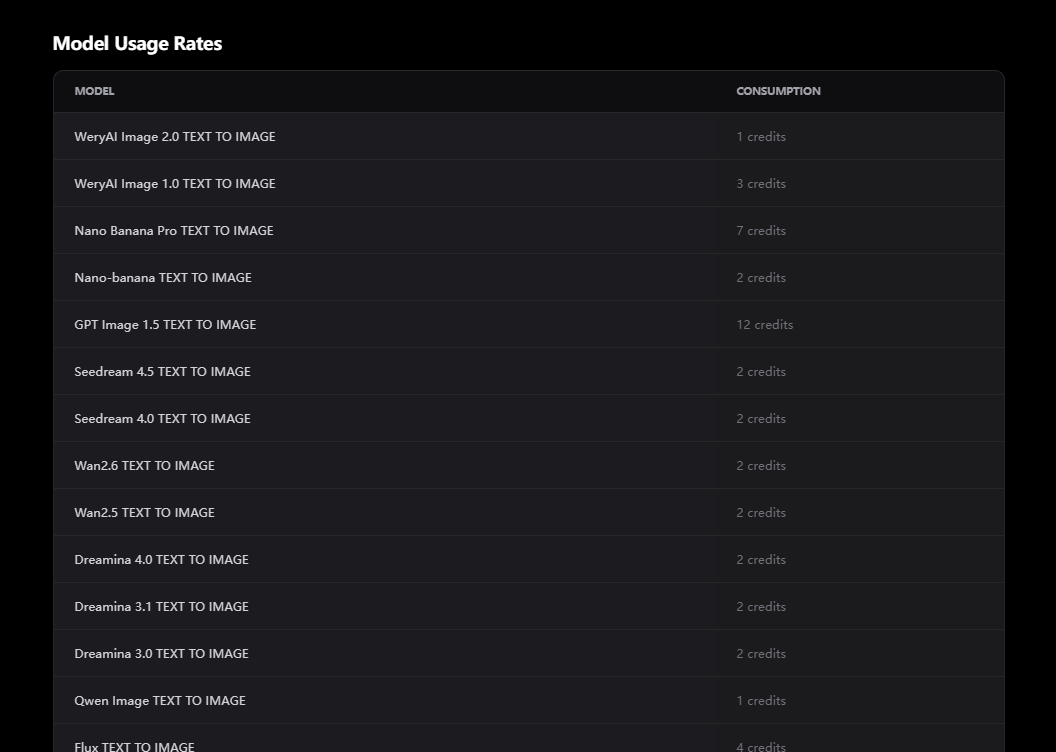The height and width of the screenshot is (752, 1056).
Task: Click the 2 credits value for Seedream 4.0
Action: (x=761, y=419)
